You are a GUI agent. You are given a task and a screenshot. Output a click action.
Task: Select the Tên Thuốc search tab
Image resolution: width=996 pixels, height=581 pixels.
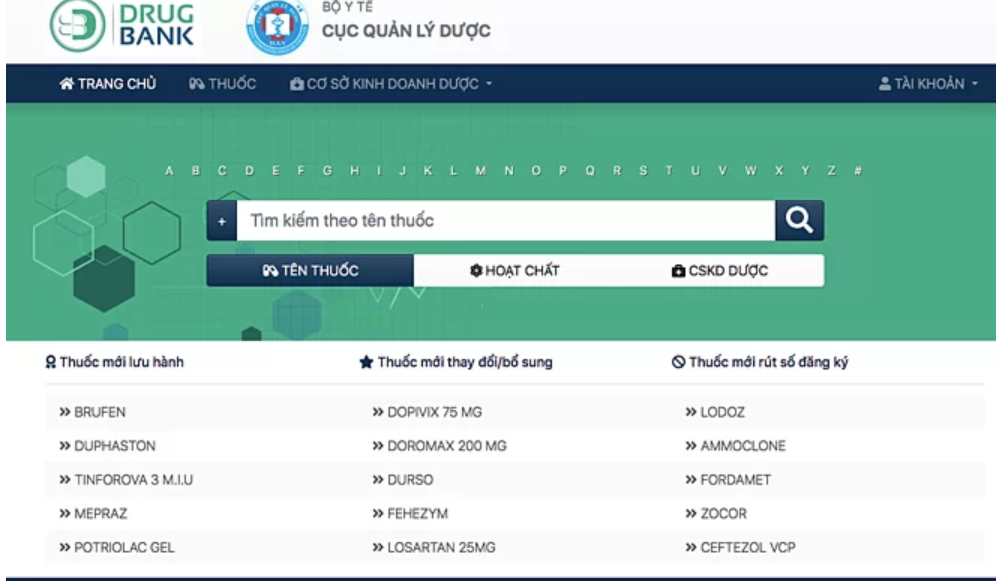click(310, 270)
